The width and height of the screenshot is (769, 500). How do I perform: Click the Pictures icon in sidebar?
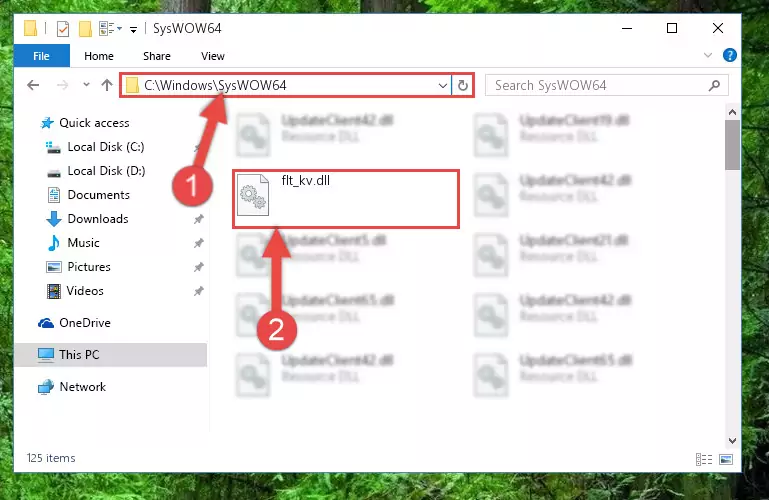click(53, 267)
